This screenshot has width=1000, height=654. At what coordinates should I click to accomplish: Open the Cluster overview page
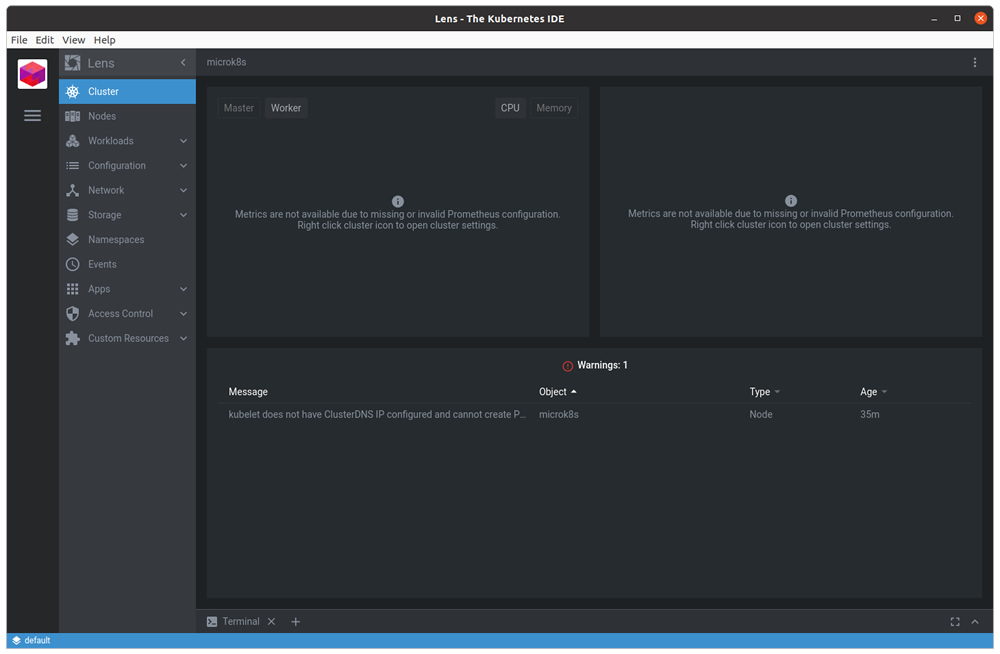click(x=128, y=91)
